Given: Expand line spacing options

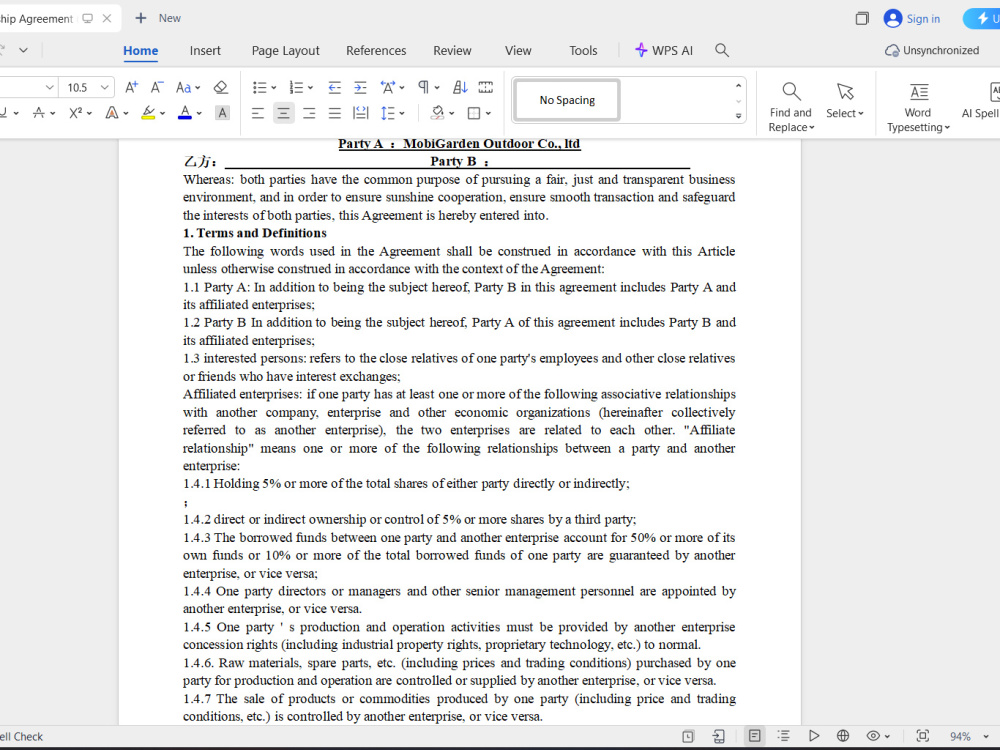Looking at the screenshot, I should tap(402, 114).
